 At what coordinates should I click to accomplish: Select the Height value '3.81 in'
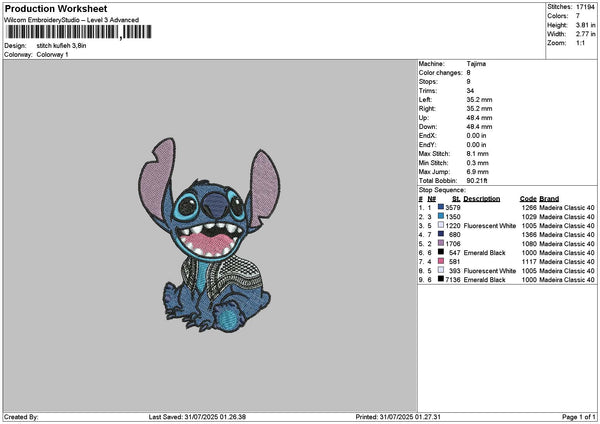(x=585, y=25)
